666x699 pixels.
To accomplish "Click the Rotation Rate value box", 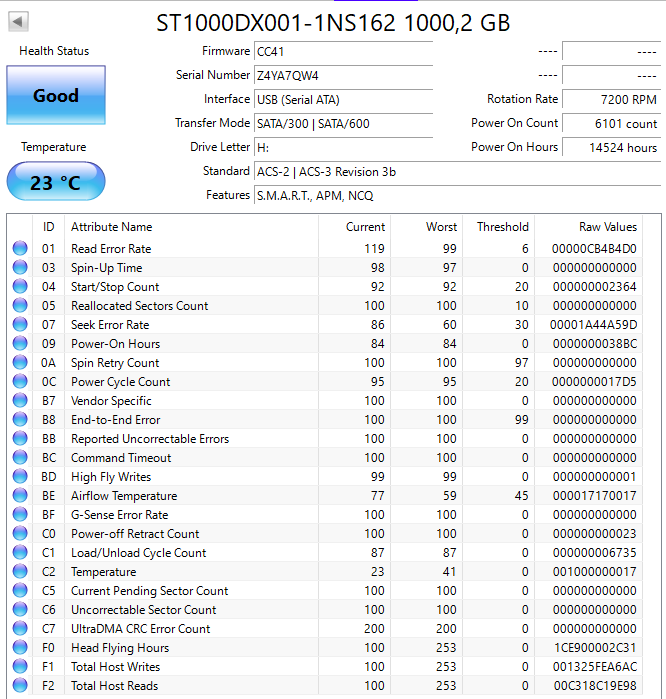I will point(611,99).
